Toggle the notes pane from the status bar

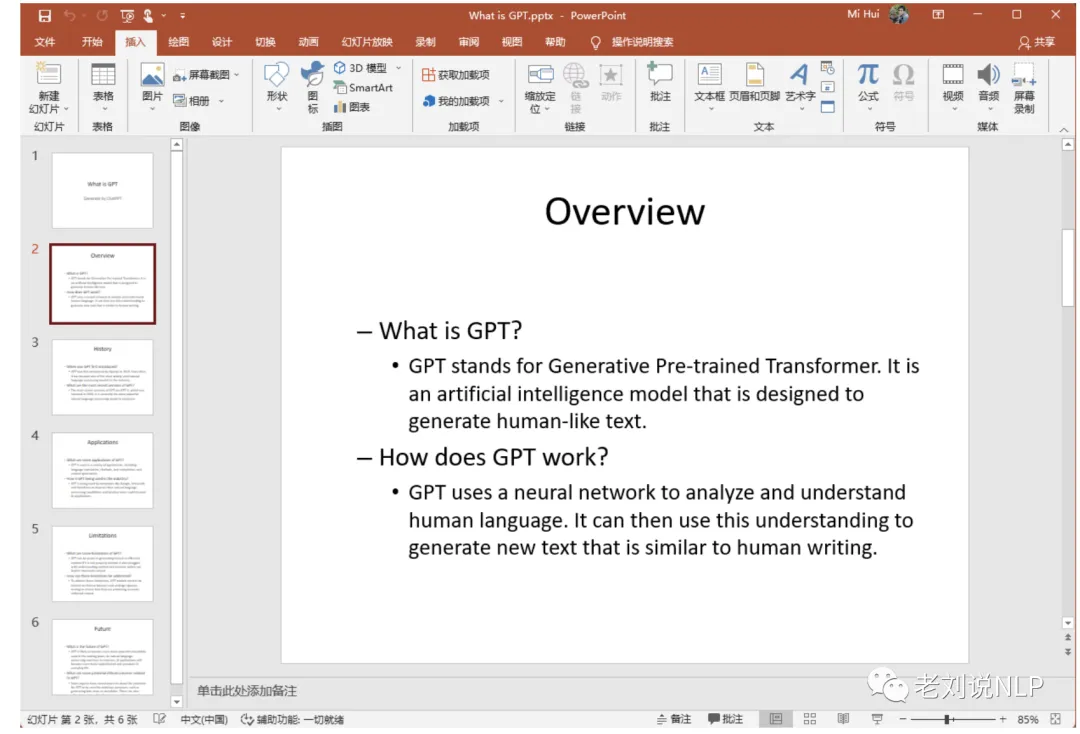pyautogui.click(x=672, y=718)
